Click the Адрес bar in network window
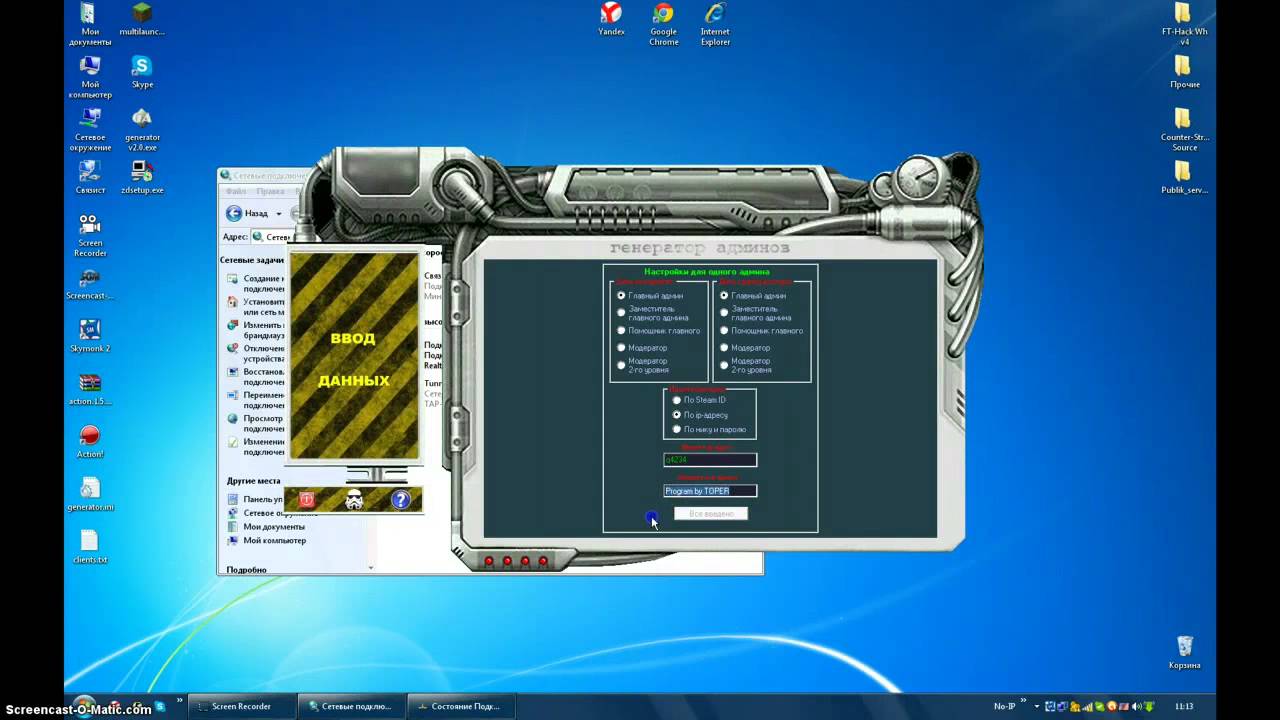Image resolution: width=1280 pixels, height=720 pixels. [272, 237]
